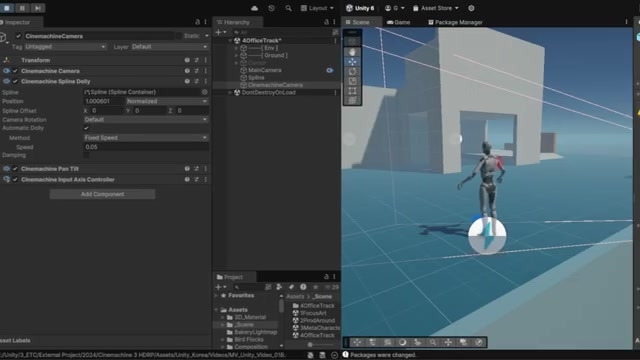Click the Spline Offset X field
The width and height of the screenshot is (640, 360).
click(107, 111)
